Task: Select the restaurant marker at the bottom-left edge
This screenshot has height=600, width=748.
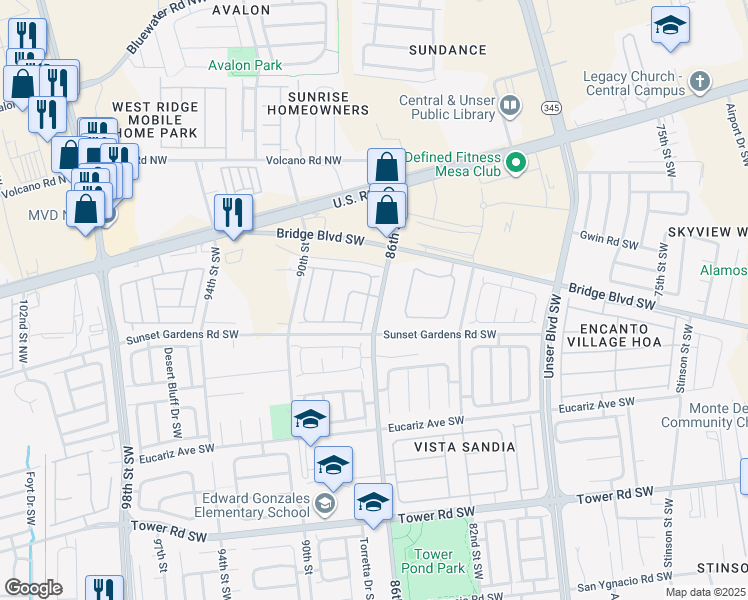Action: pos(104,588)
